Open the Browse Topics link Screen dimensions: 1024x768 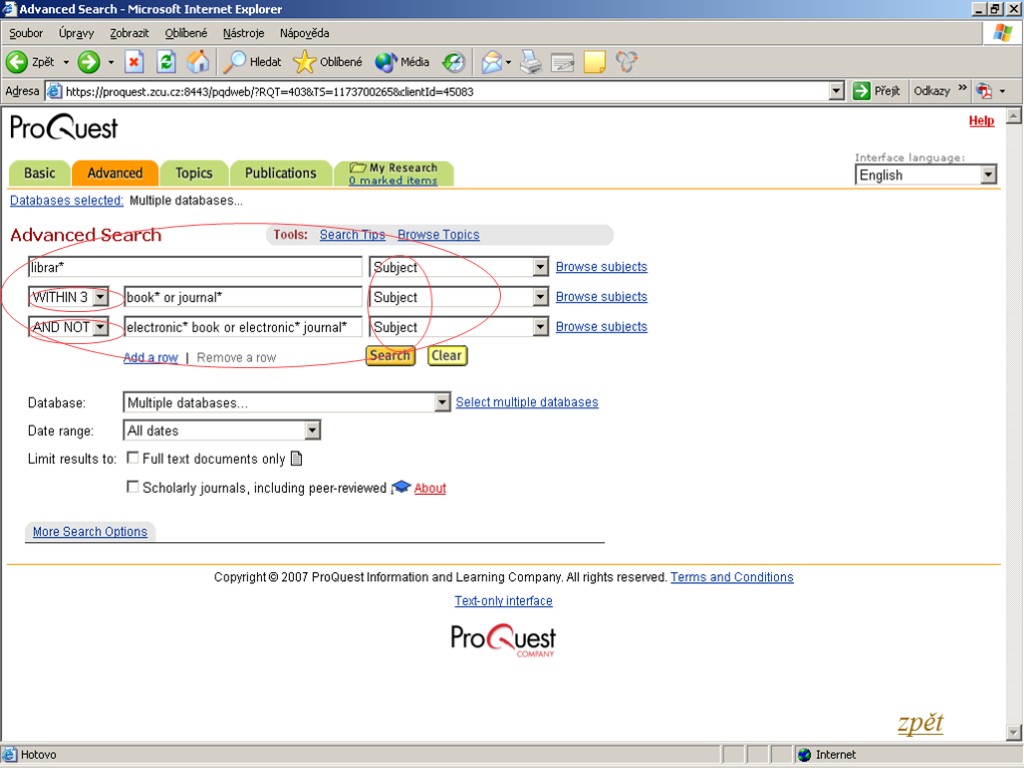click(x=438, y=235)
